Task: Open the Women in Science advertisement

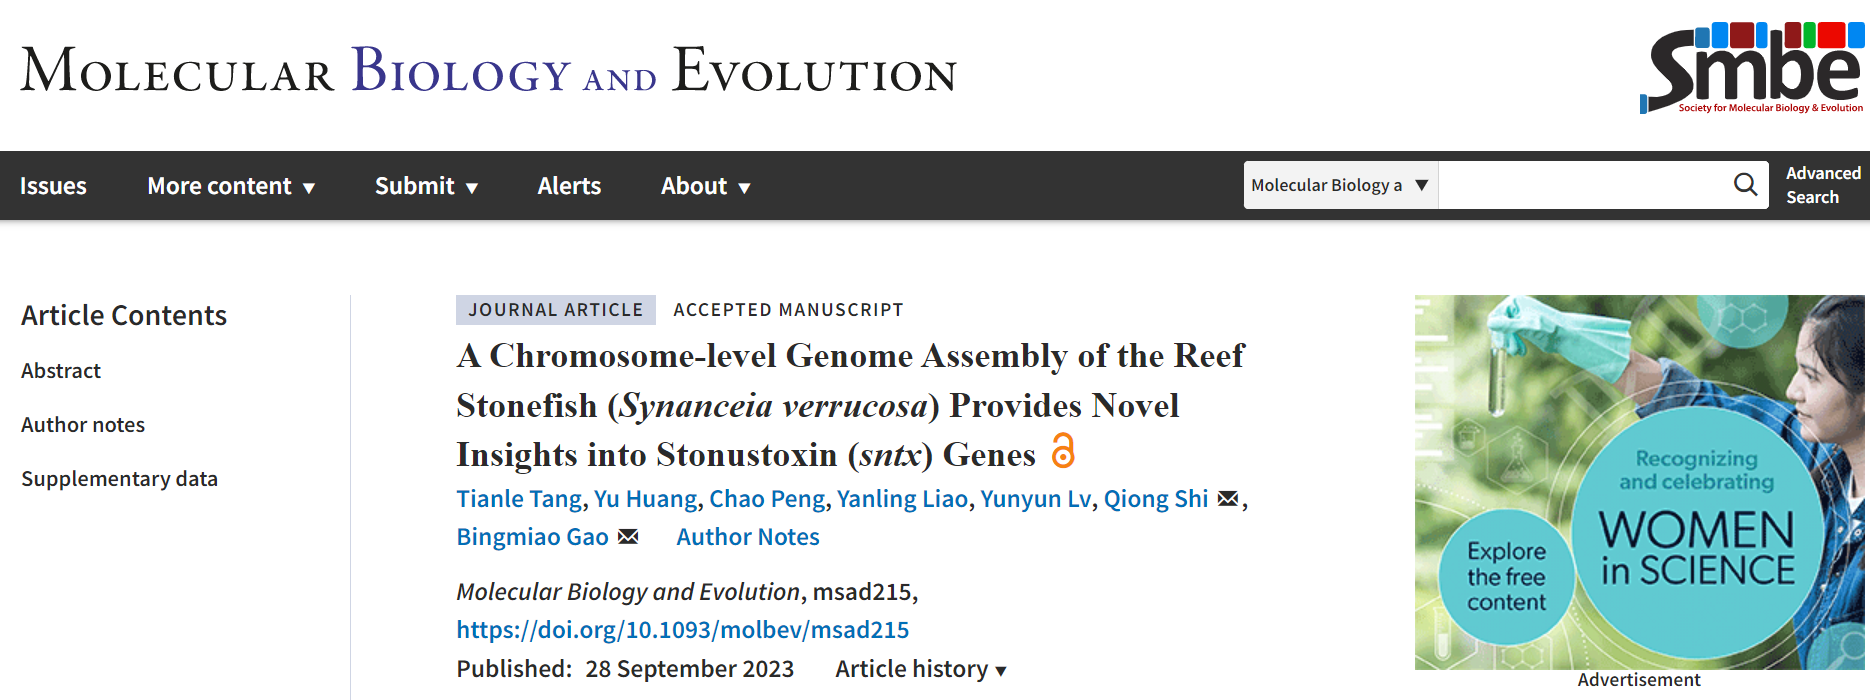Action: (1639, 482)
